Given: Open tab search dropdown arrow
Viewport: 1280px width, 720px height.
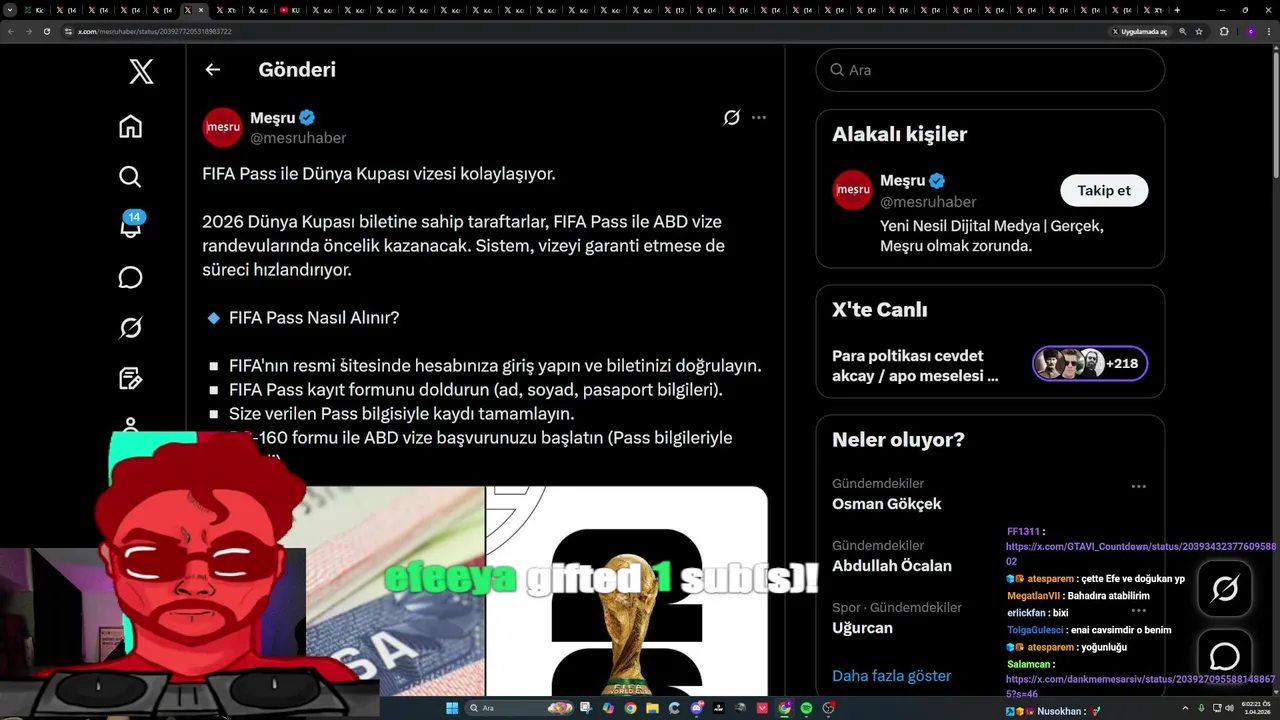Looking at the screenshot, I should [x=11, y=10].
